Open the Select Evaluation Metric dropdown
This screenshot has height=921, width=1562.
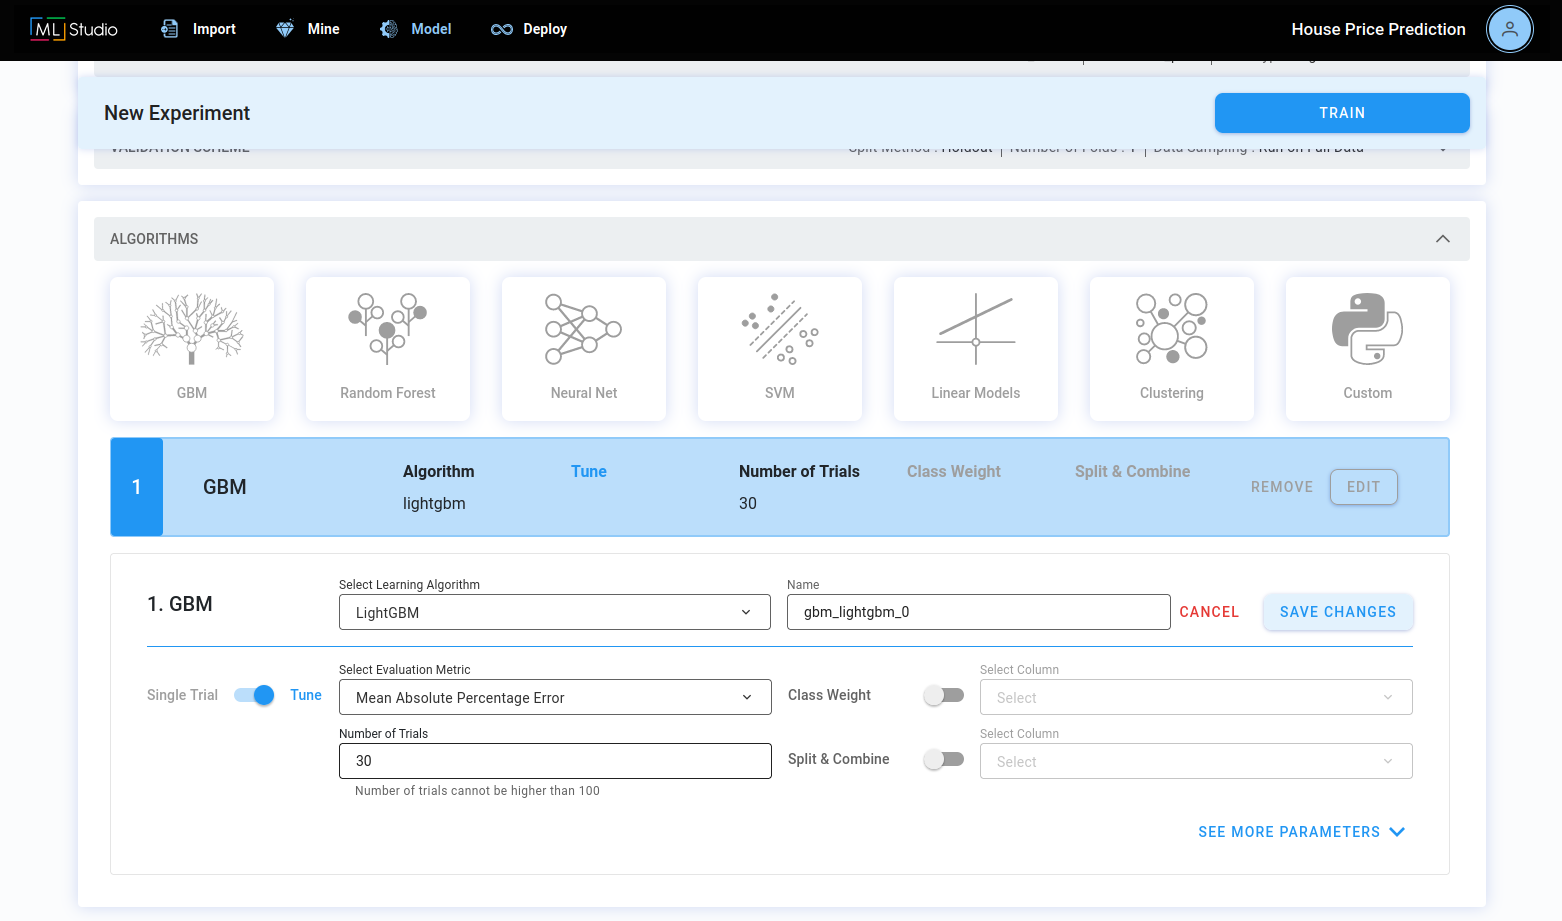click(x=555, y=697)
